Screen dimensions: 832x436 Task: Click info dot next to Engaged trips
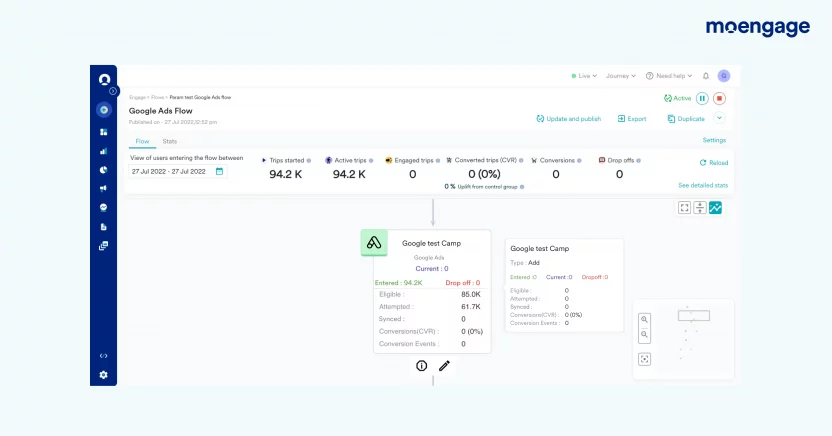(x=438, y=161)
